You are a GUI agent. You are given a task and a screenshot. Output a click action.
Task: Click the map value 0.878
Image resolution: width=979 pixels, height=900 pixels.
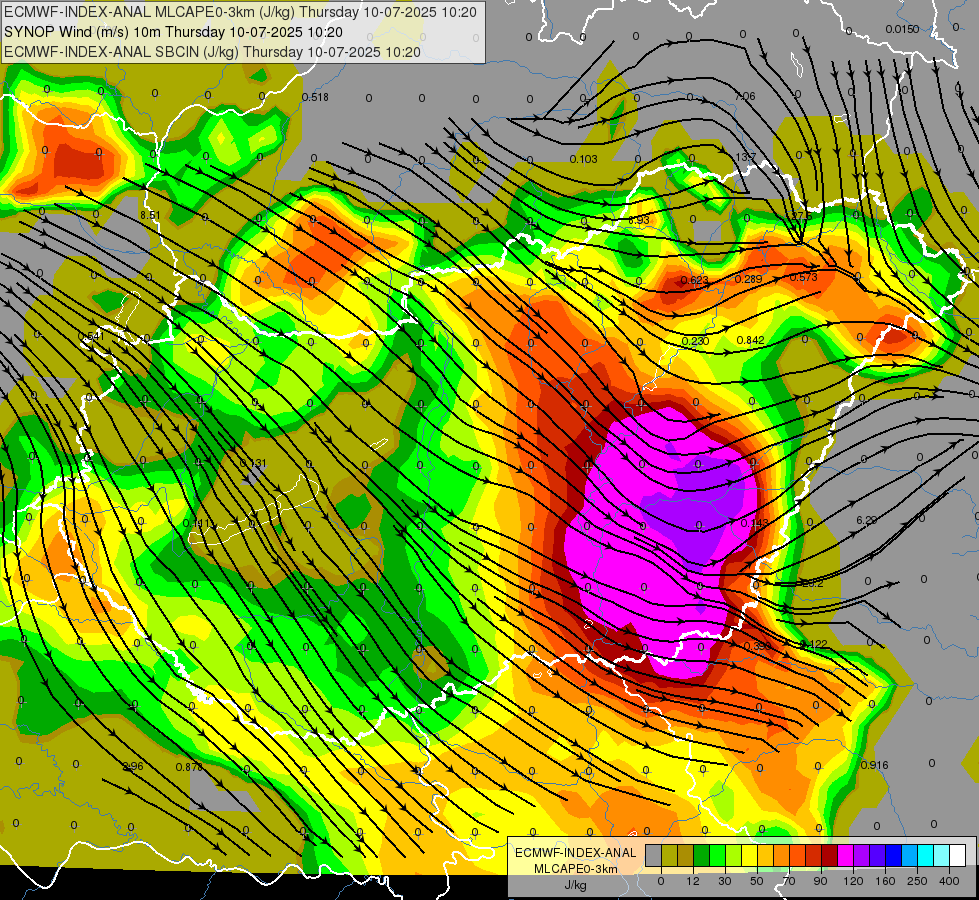click(189, 767)
